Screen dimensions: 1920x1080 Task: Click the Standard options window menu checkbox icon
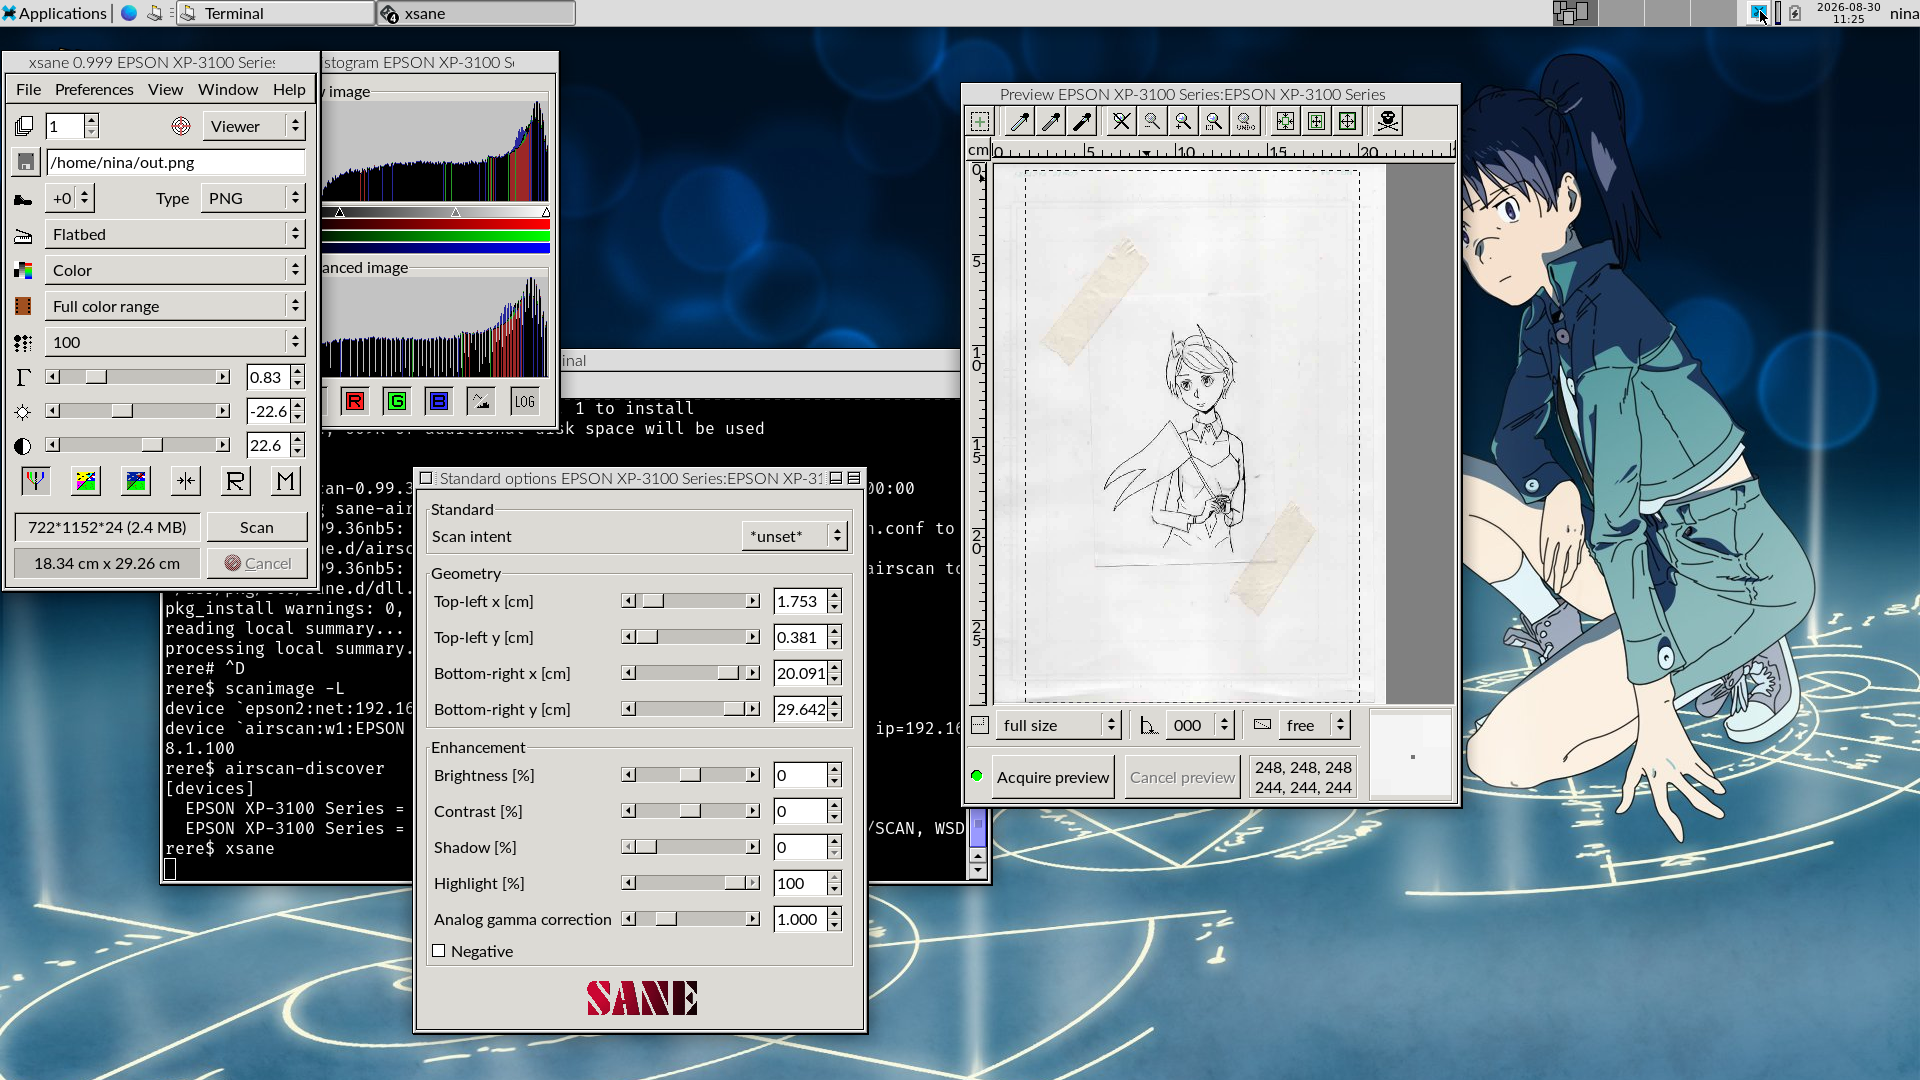point(426,478)
